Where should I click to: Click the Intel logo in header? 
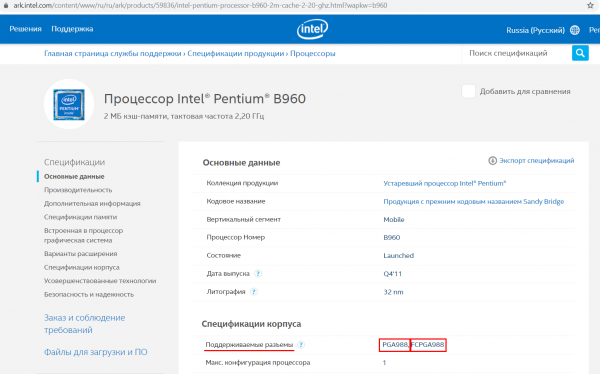[x=312, y=29]
